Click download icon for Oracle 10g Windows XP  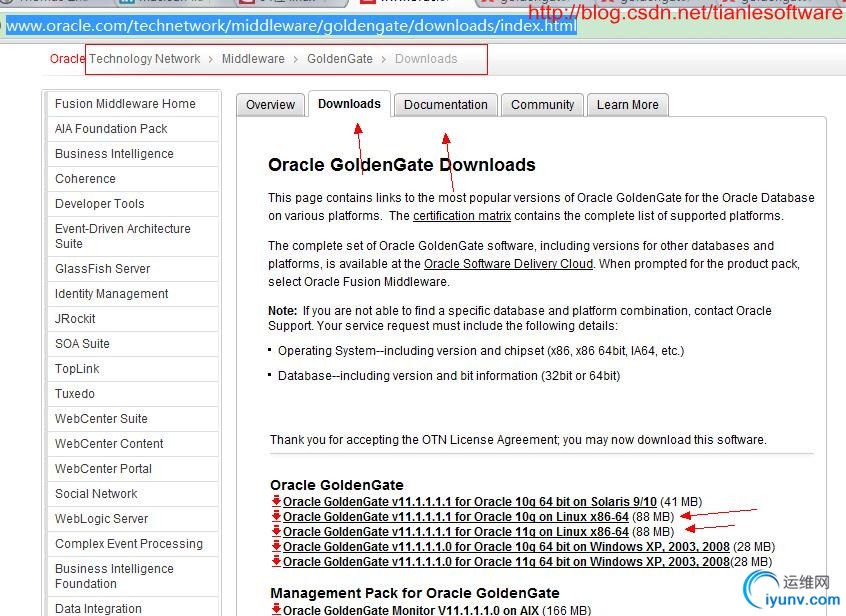pyautogui.click(x=276, y=546)
